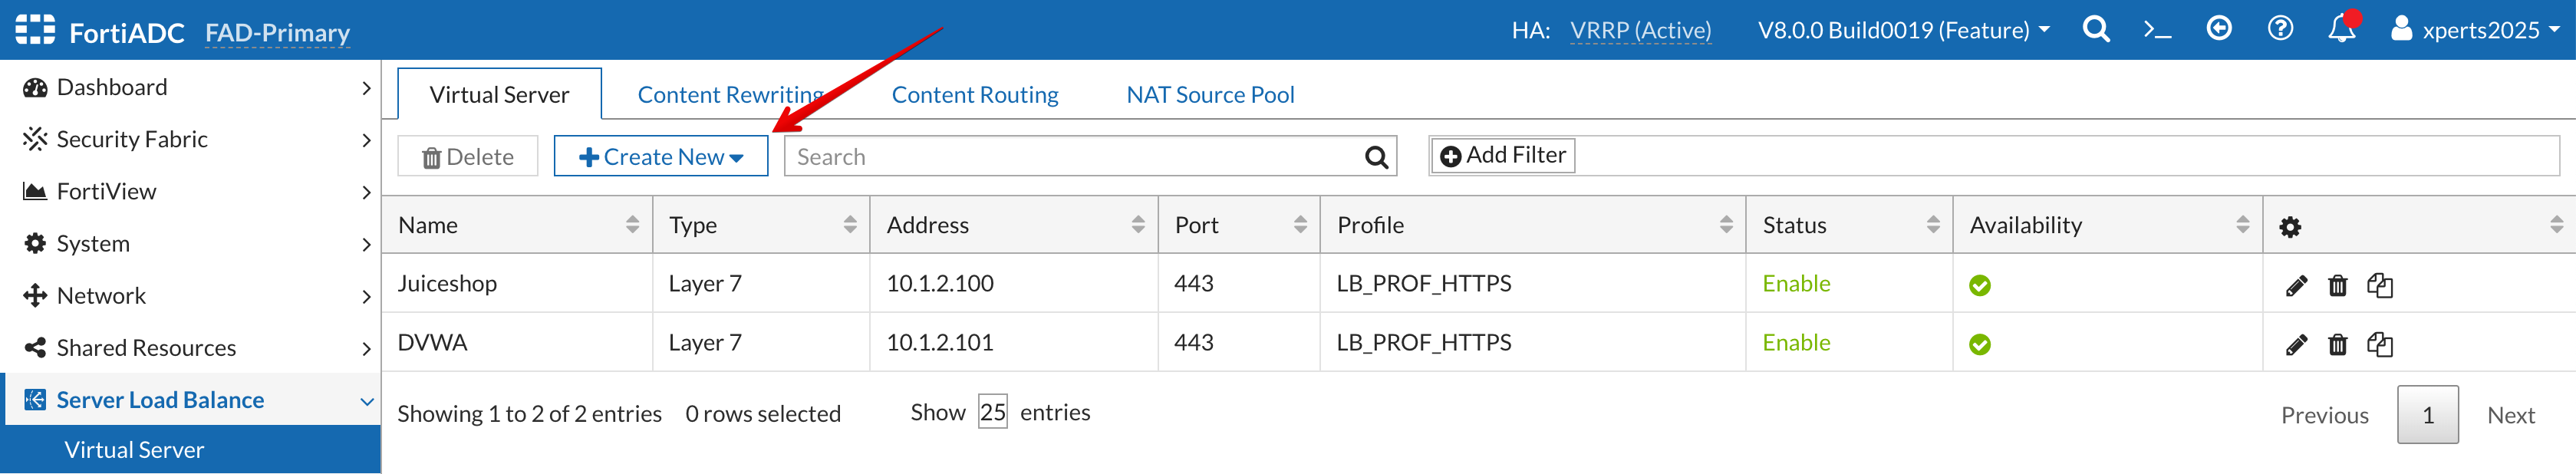
Task: Click LB_PROF_HTTPS profile in Juiceshop row
Action: pos(1424,283)
